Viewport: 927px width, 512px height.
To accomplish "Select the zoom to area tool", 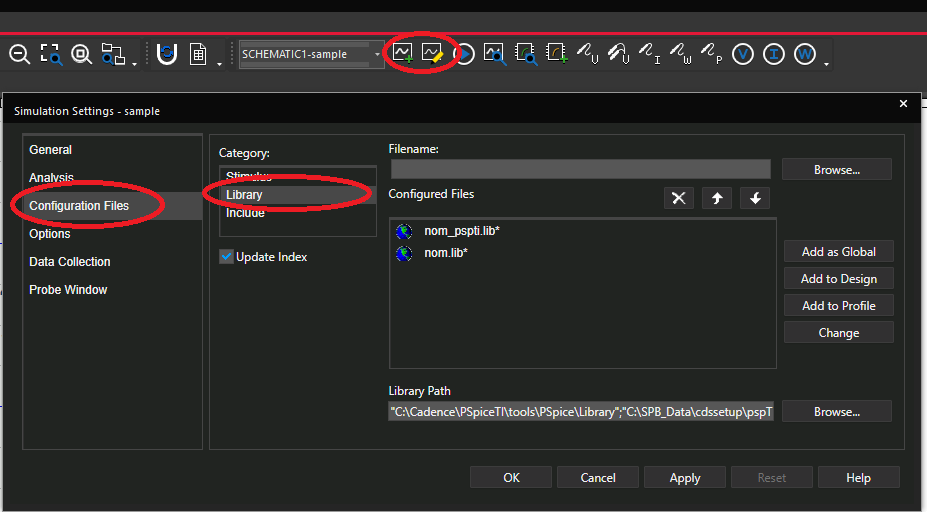I will pos(51,54).
